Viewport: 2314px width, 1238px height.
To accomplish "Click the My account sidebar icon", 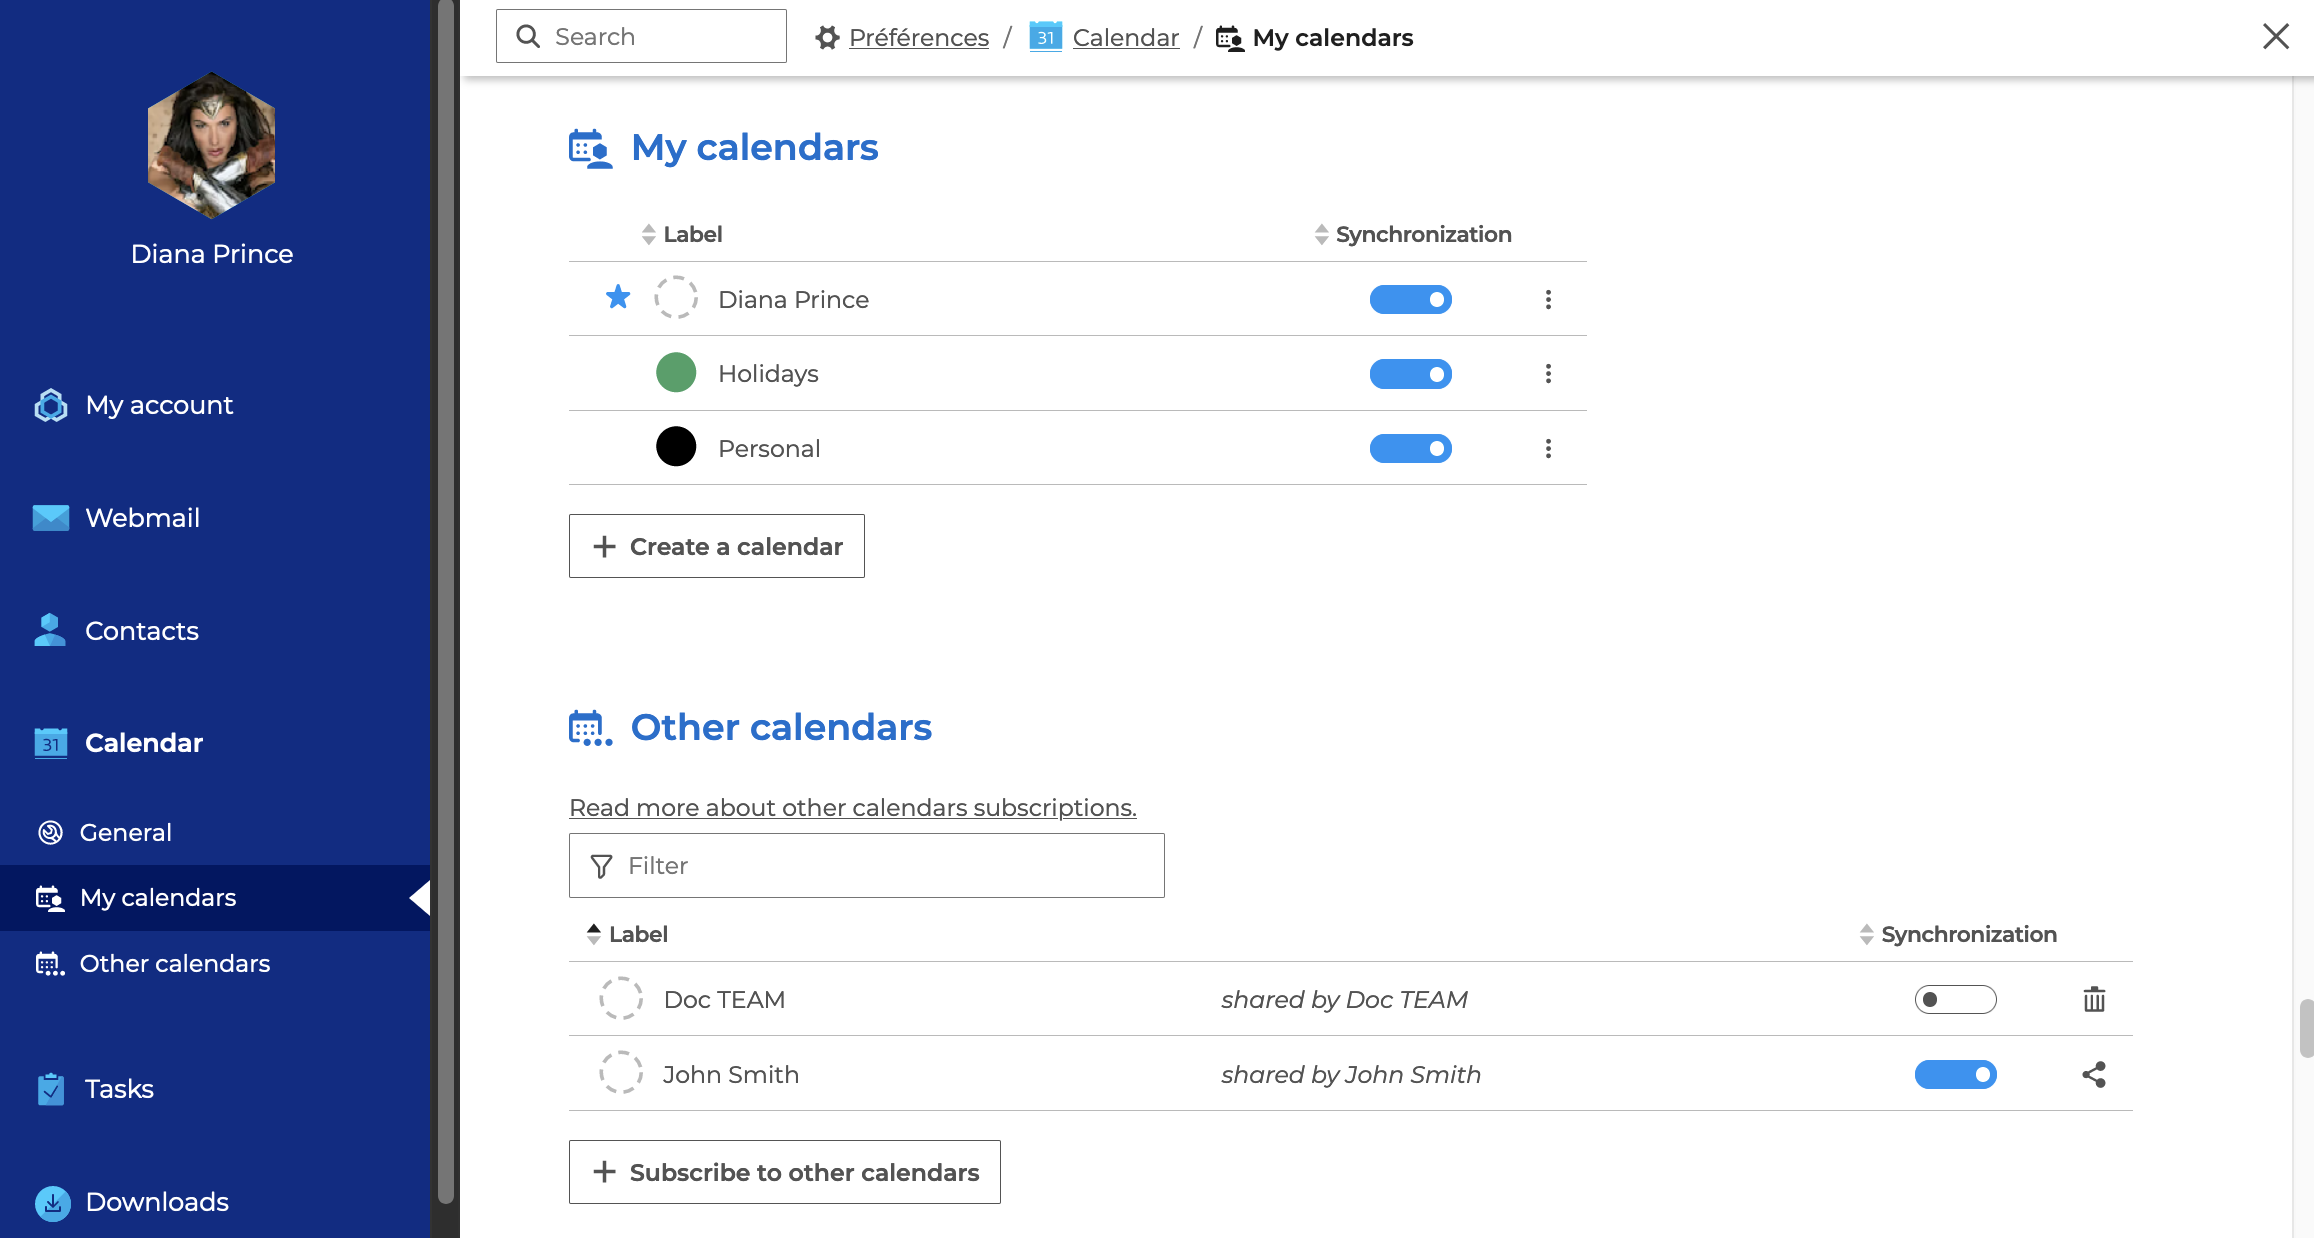I will point(51,405).
